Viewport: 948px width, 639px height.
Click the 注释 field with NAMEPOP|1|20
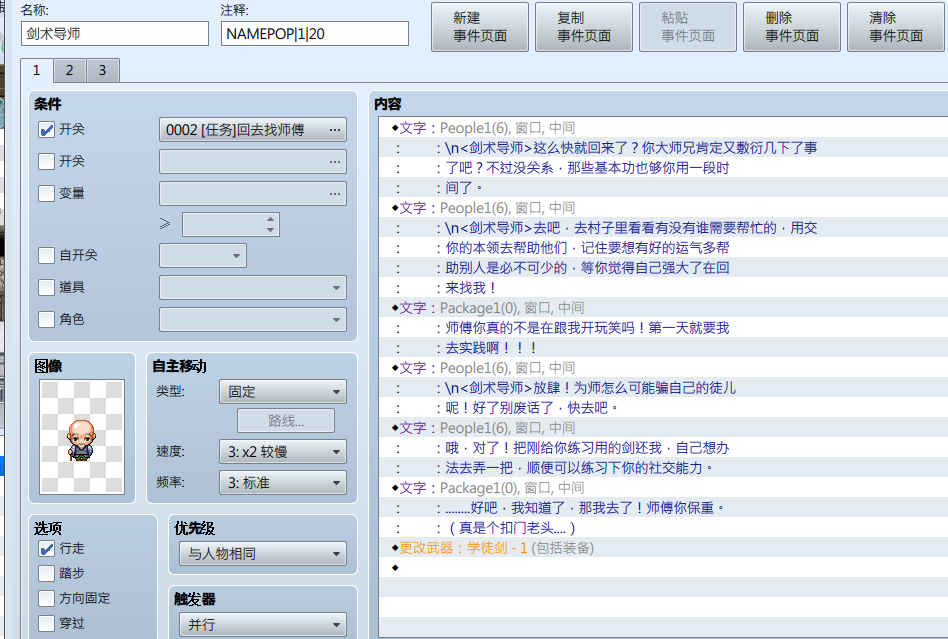click(x=315, y=34)
